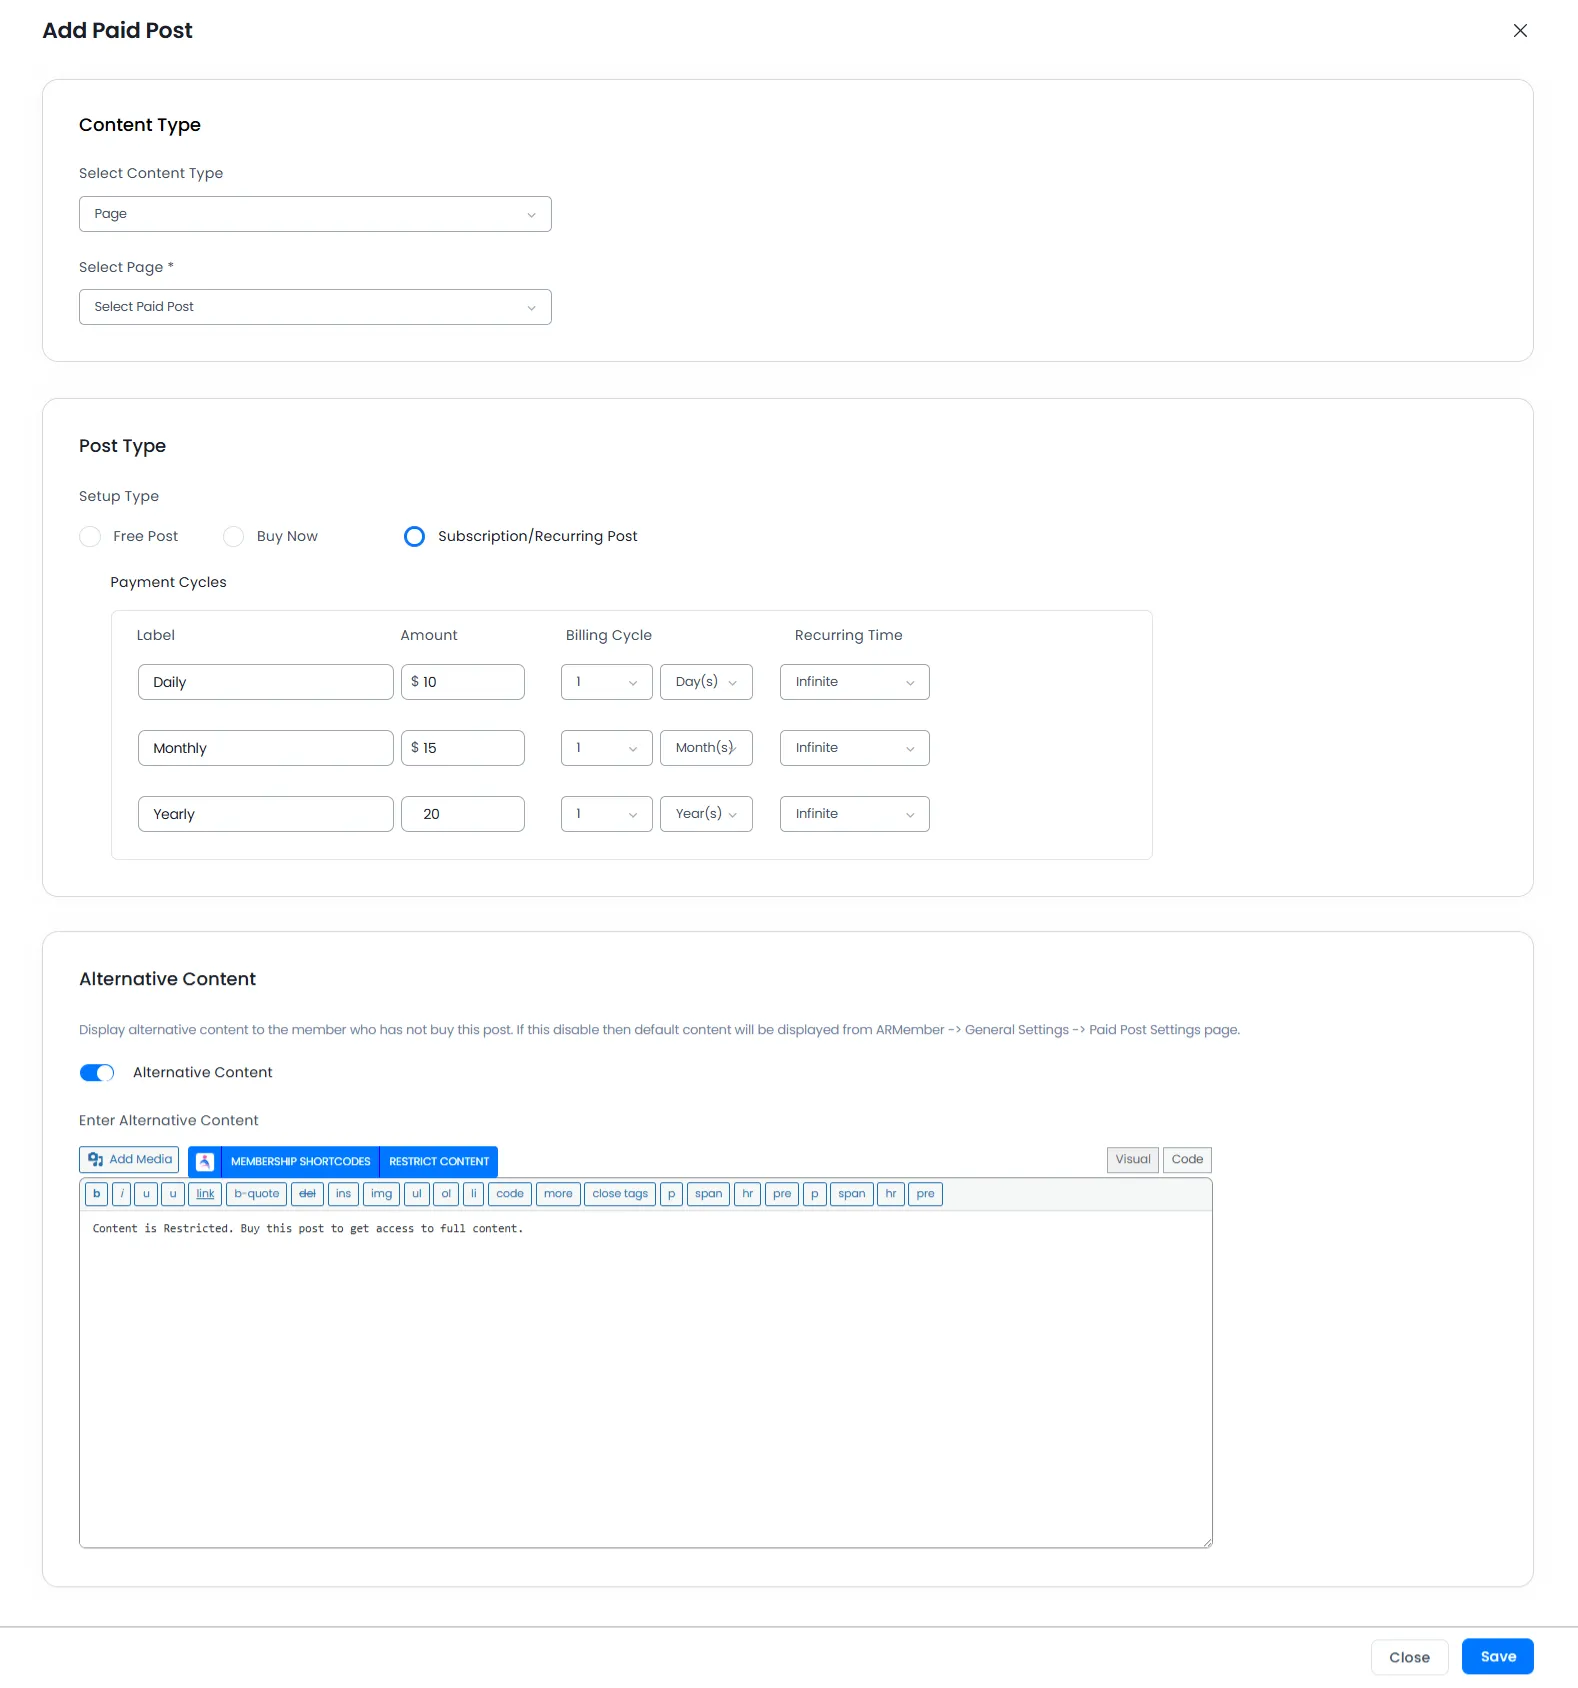Viewport: 1578px width, 1688px height.
Task: Insert a blockquote with b-quote
Action: [x=257, y=1194]
